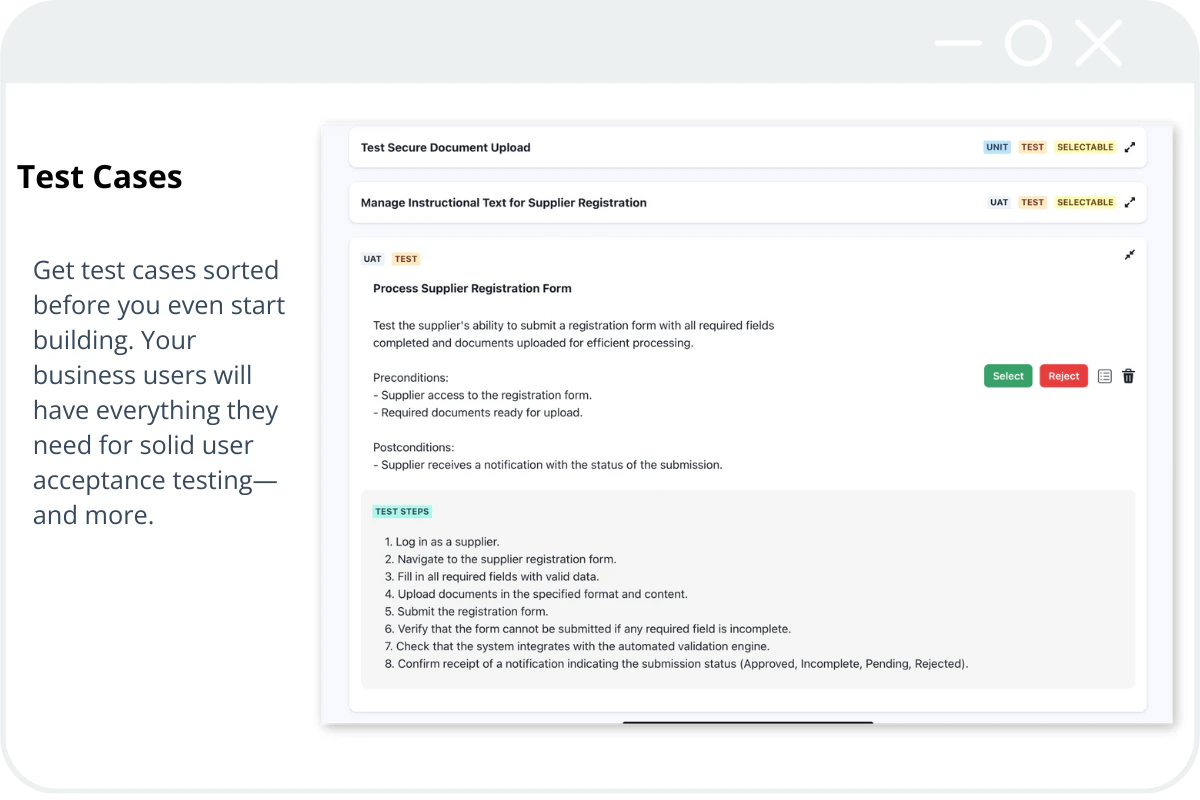This screenshot has width=1200, height=800.
Task: Toggle the SELECTABLE tag on Manage Instructional Text
Action: click(1085, 202)
